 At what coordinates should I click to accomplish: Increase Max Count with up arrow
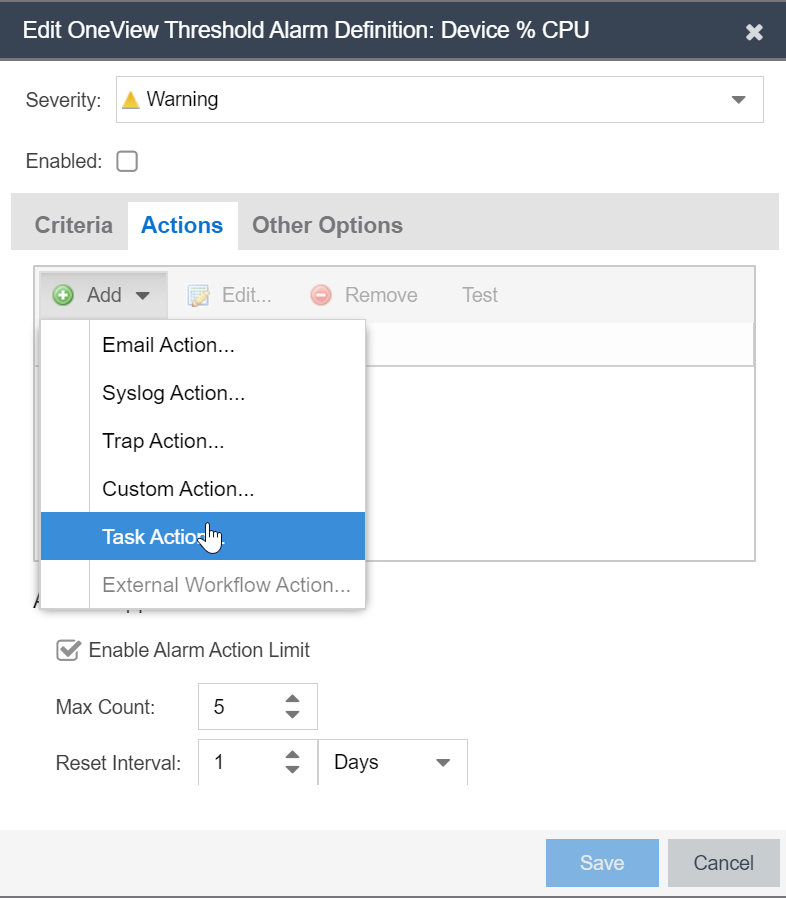pyautogui.click(x=292, y=699)
